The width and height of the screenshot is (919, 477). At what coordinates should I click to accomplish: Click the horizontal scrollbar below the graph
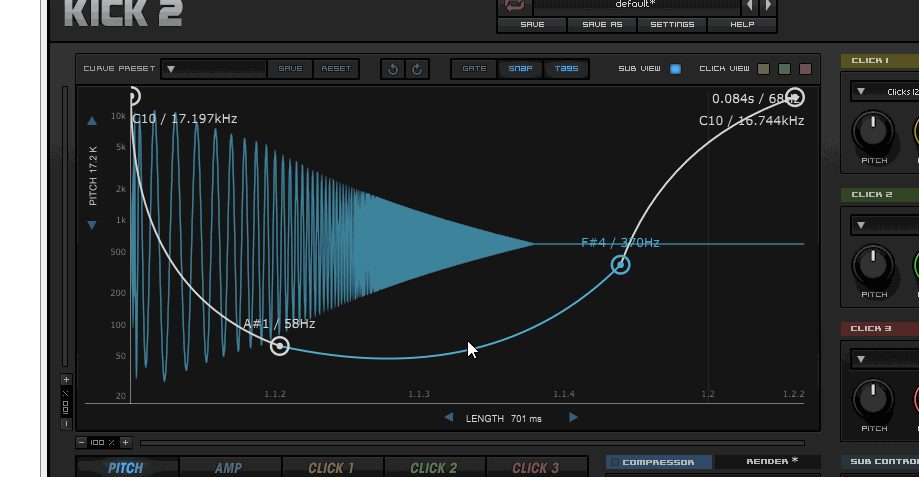point(472,443)
